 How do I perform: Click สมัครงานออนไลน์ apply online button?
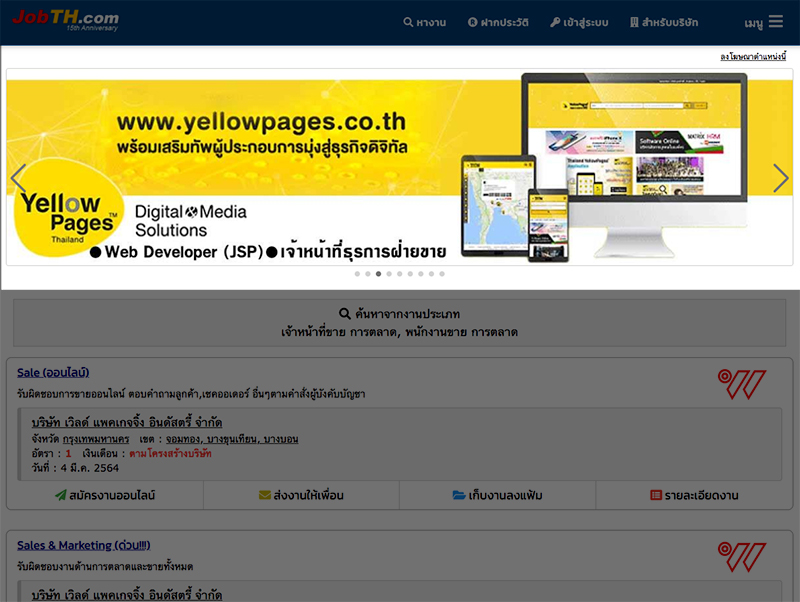point(105,495)
